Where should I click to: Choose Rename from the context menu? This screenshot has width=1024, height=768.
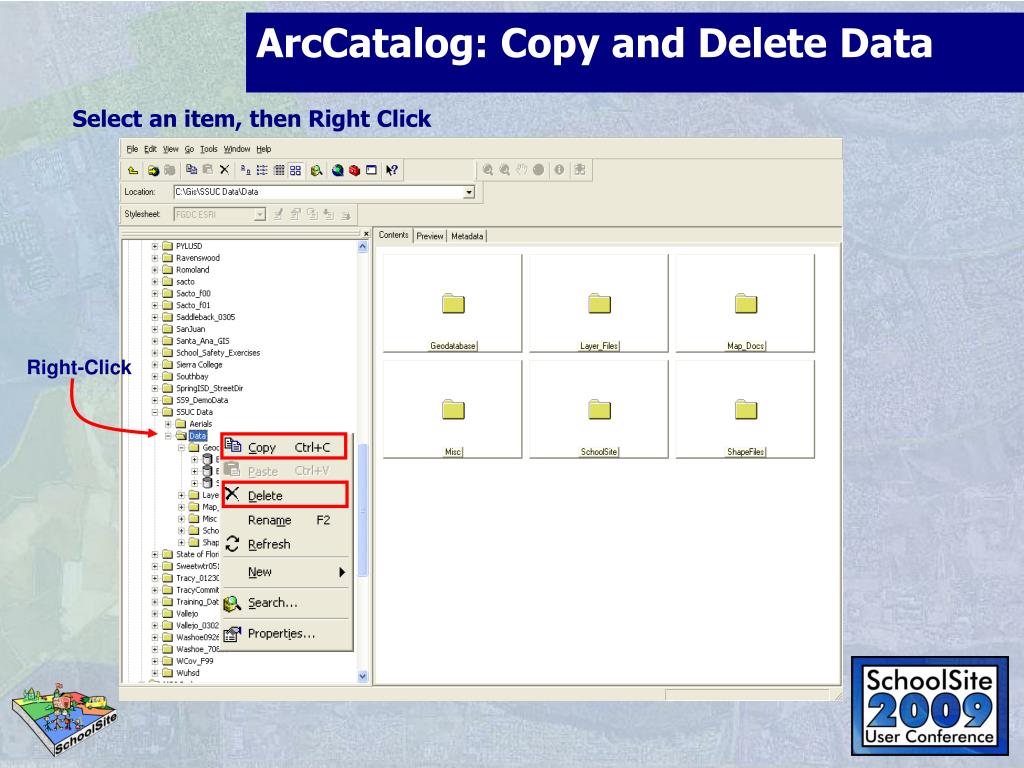coord(287,520)
